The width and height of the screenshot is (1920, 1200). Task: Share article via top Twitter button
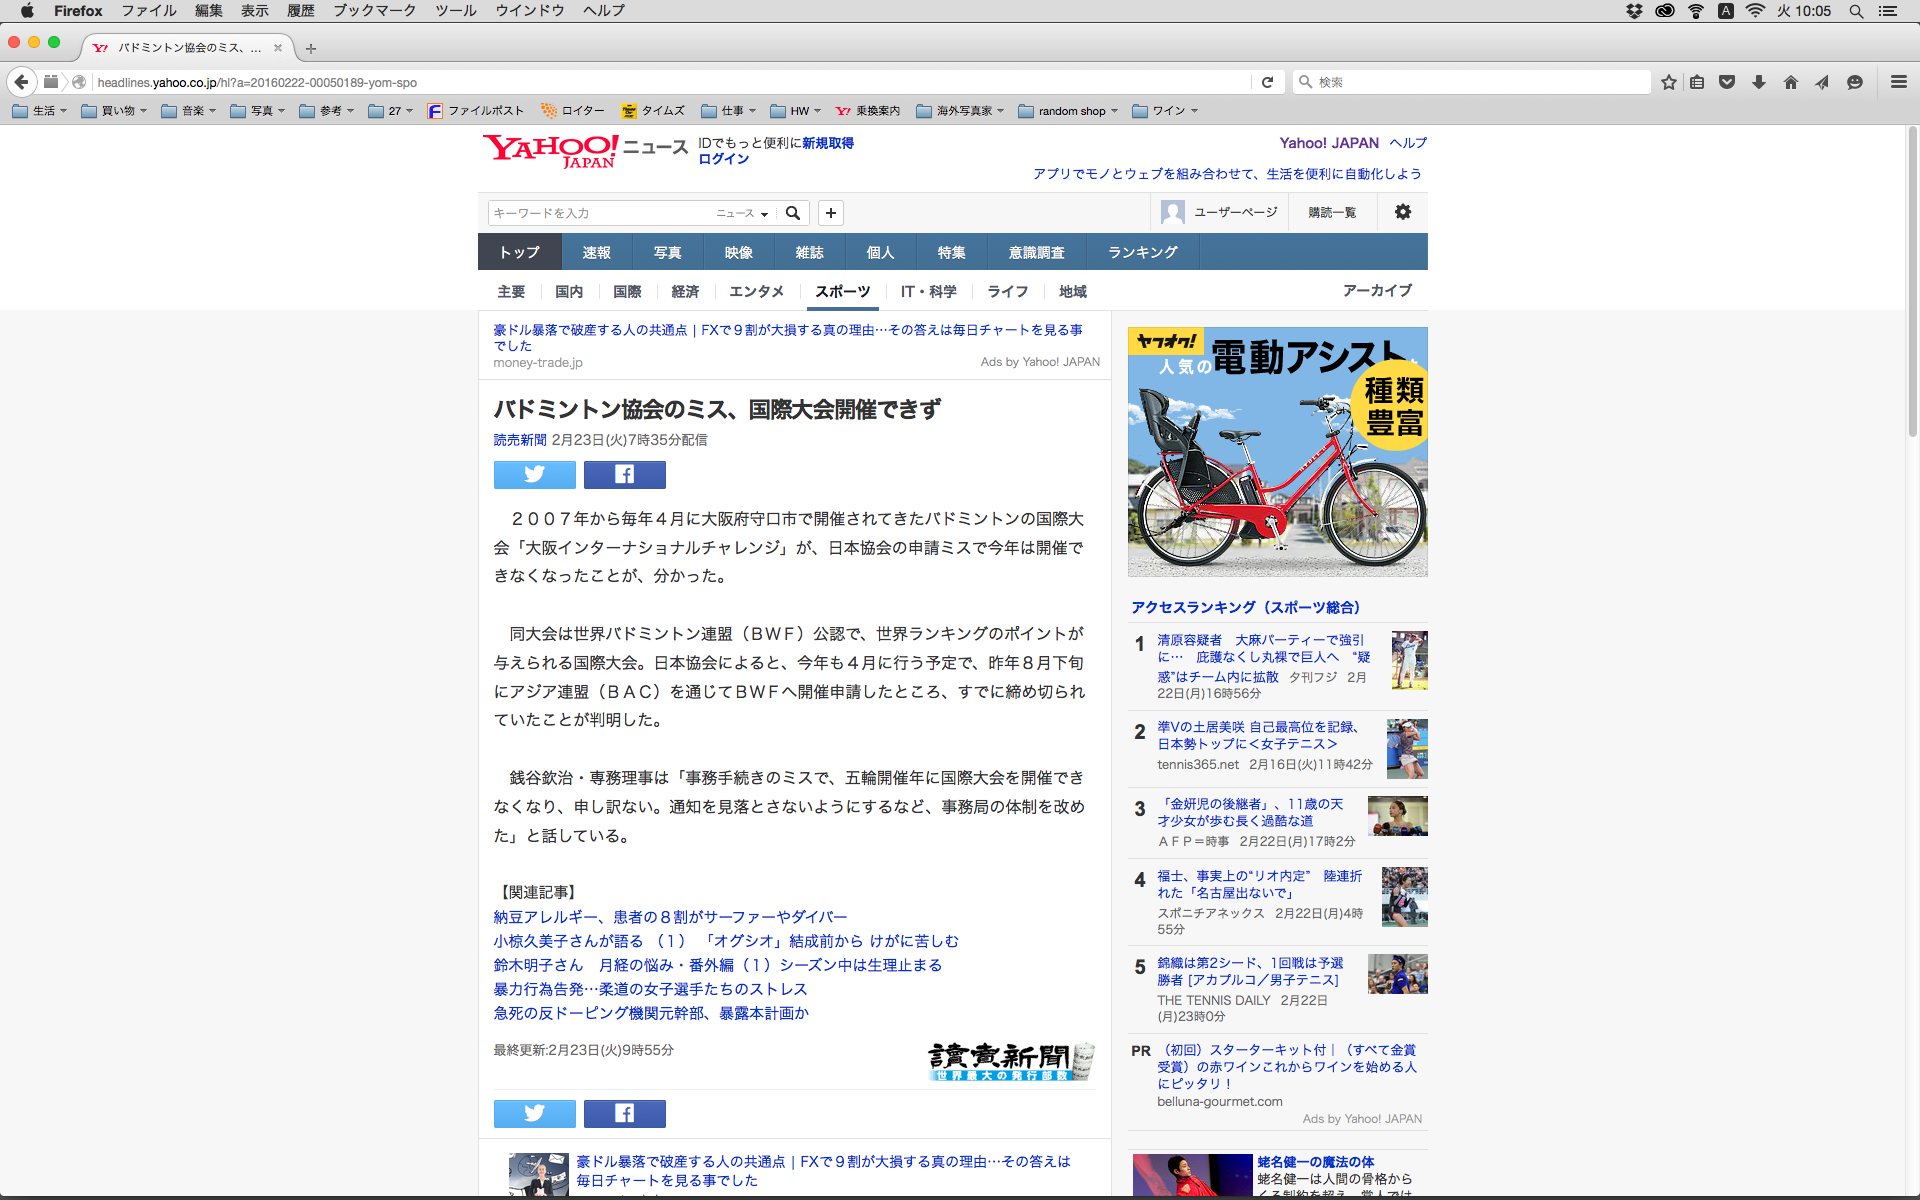[534, 474]
